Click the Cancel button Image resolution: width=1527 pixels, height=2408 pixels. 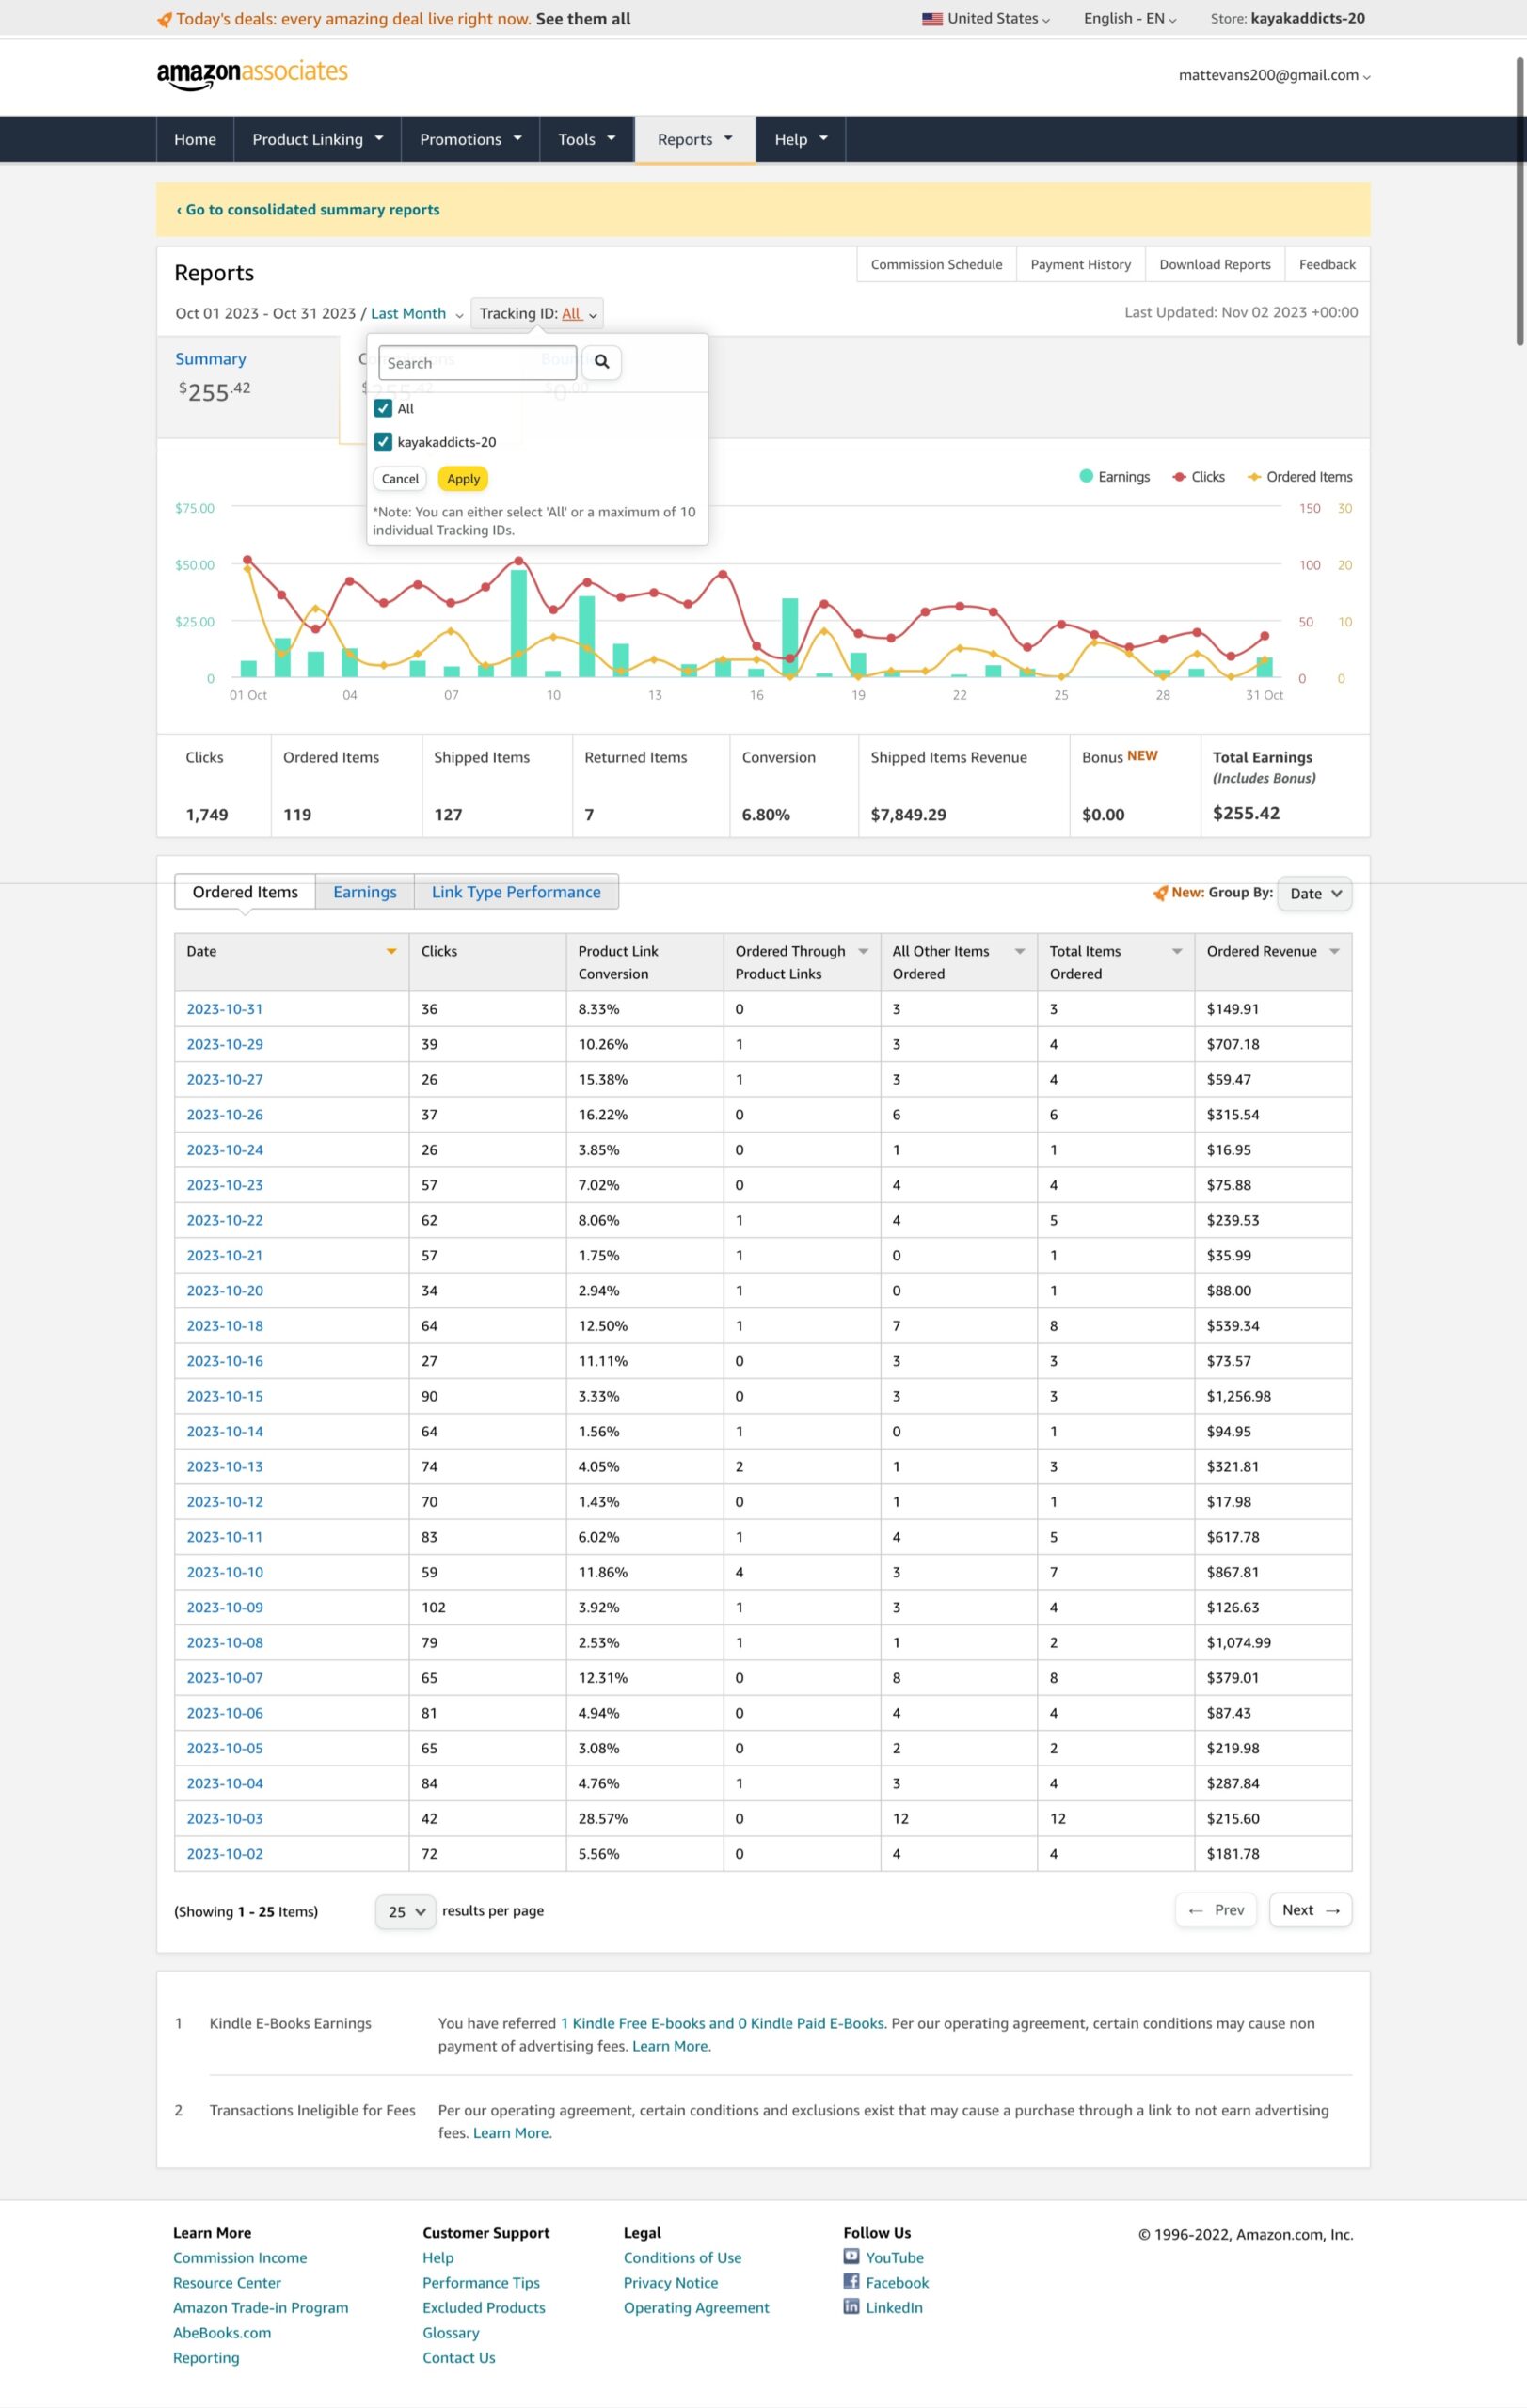point(400,479)
